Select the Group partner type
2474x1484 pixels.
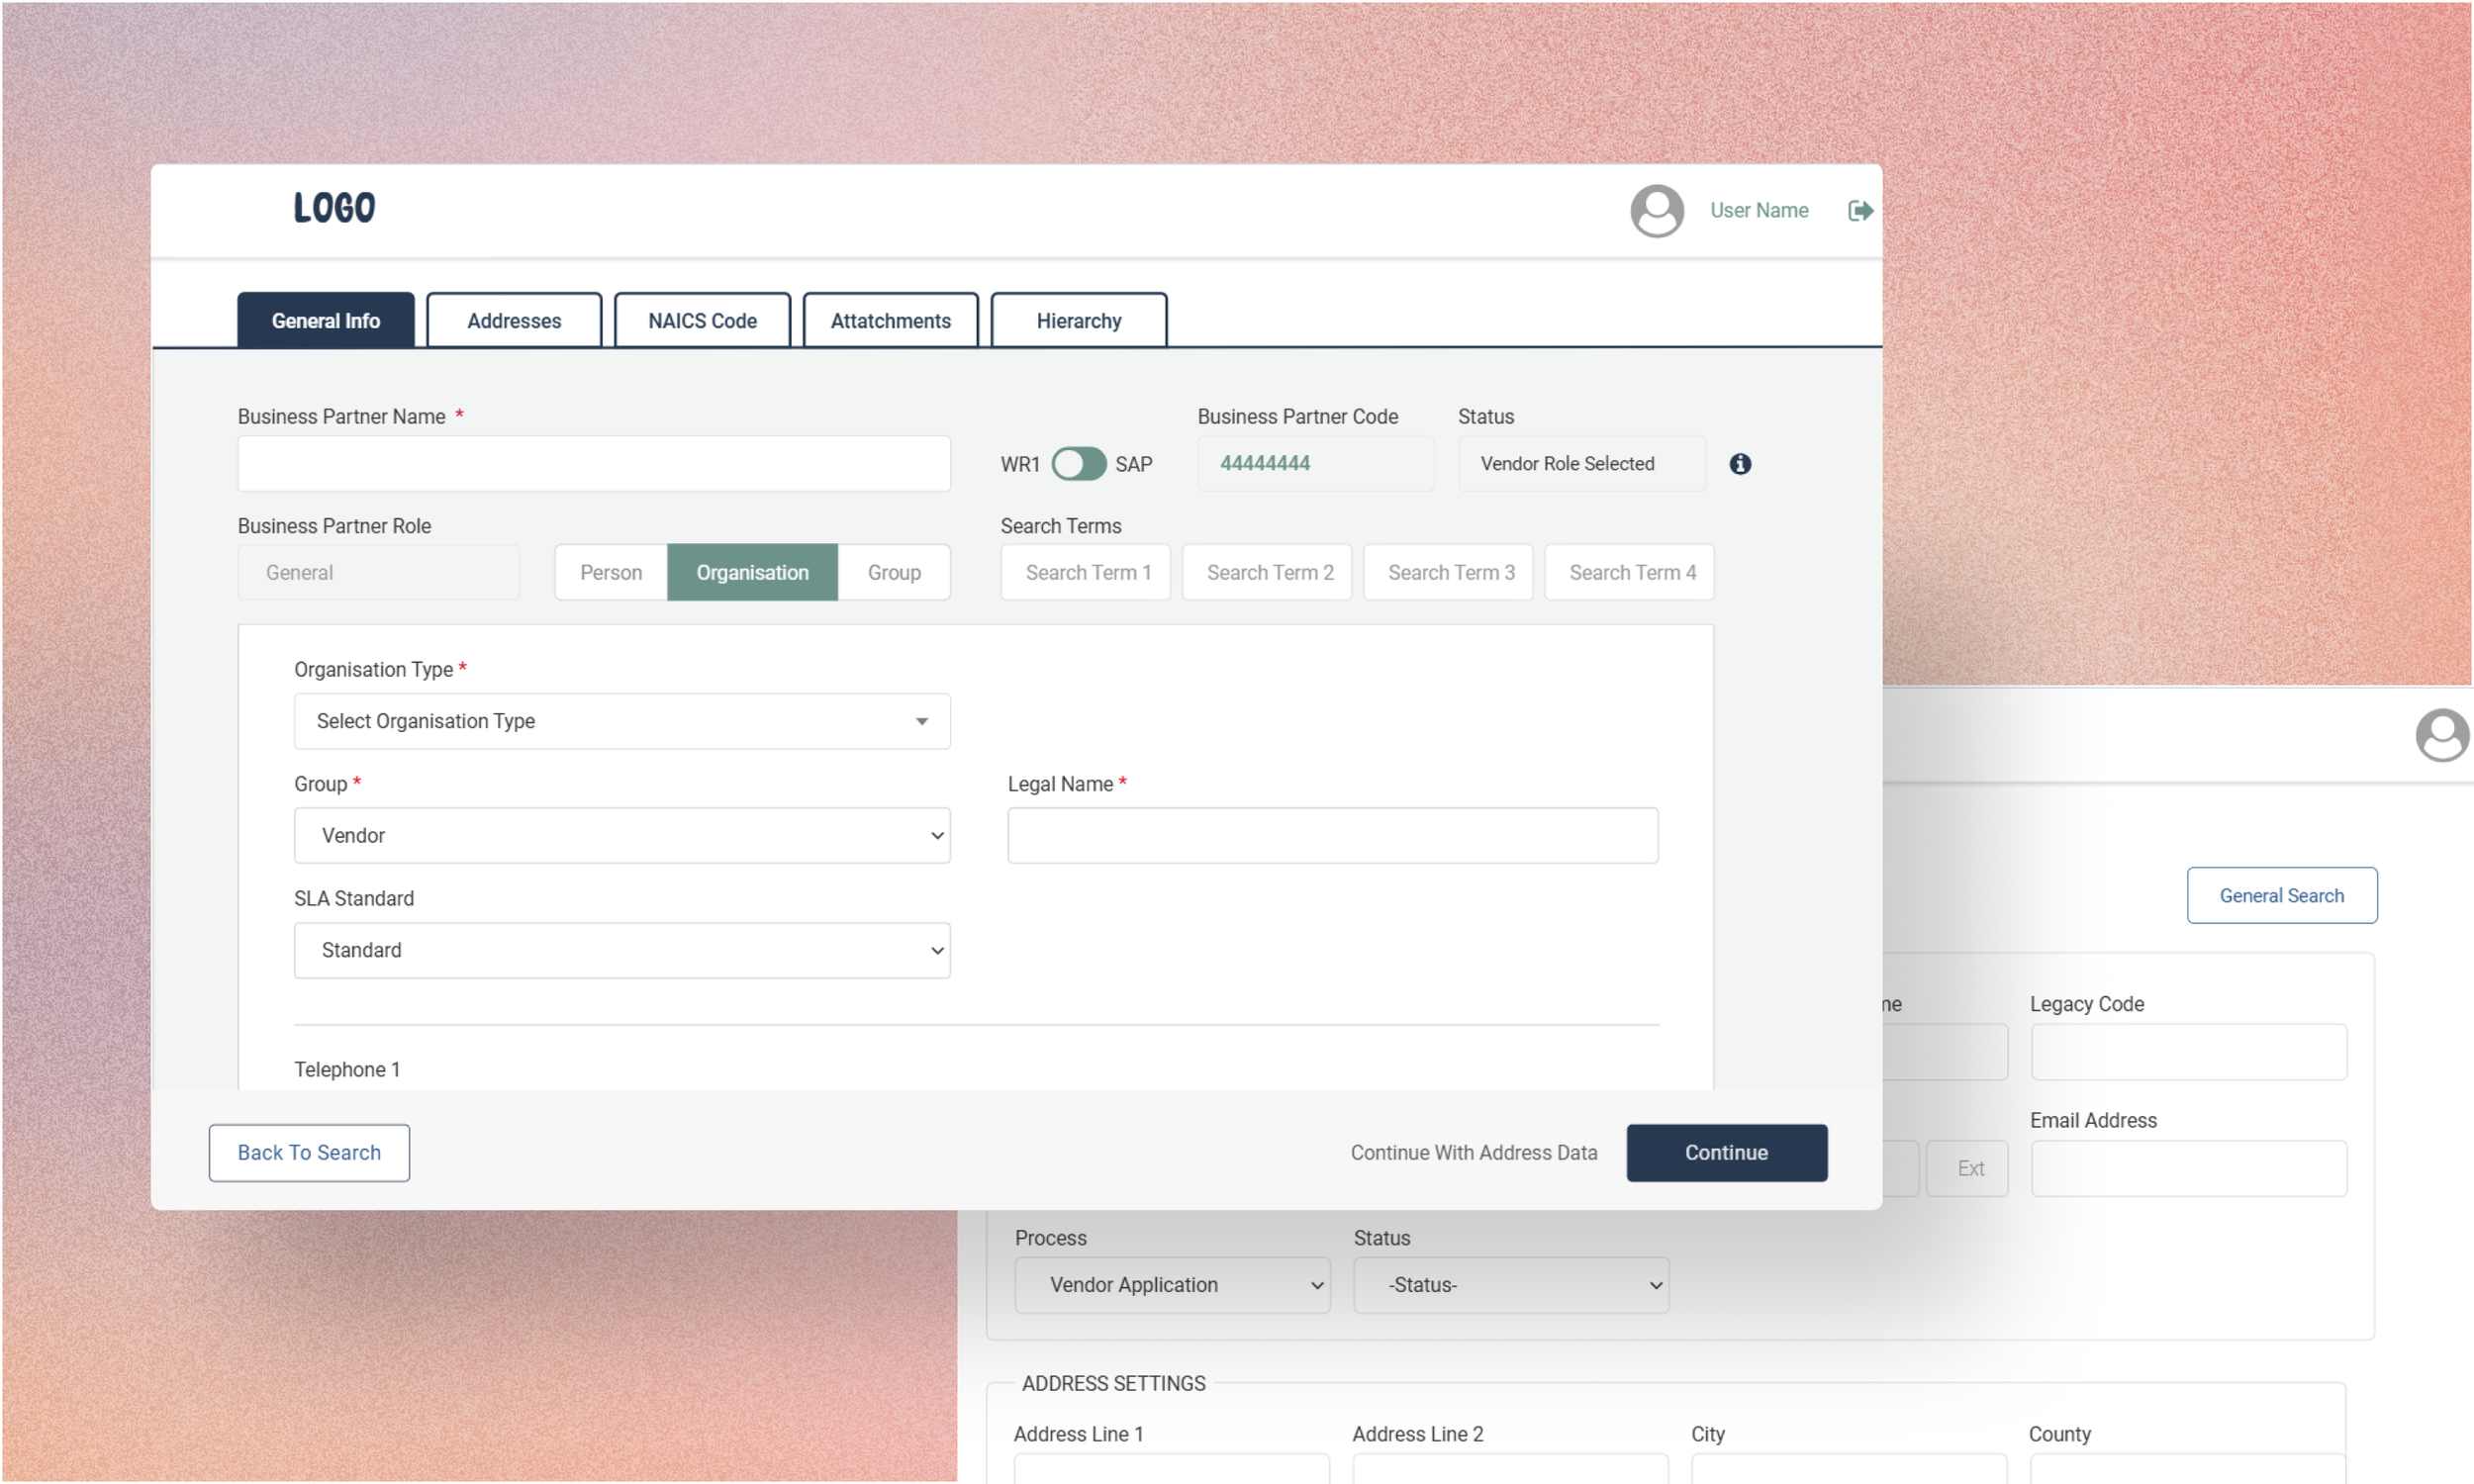[x=893, y=572]
